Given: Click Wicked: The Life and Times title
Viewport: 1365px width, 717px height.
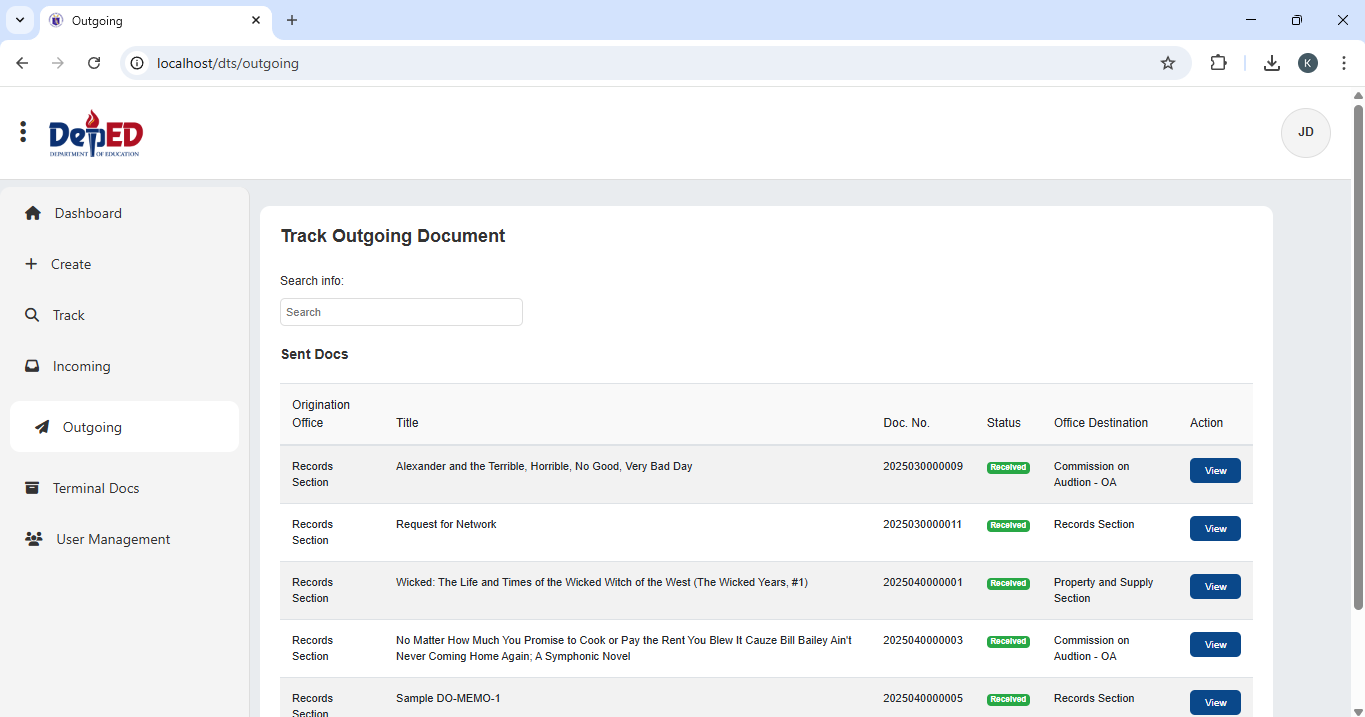Looking at the screenshot, I should click(x=602, y=582).
